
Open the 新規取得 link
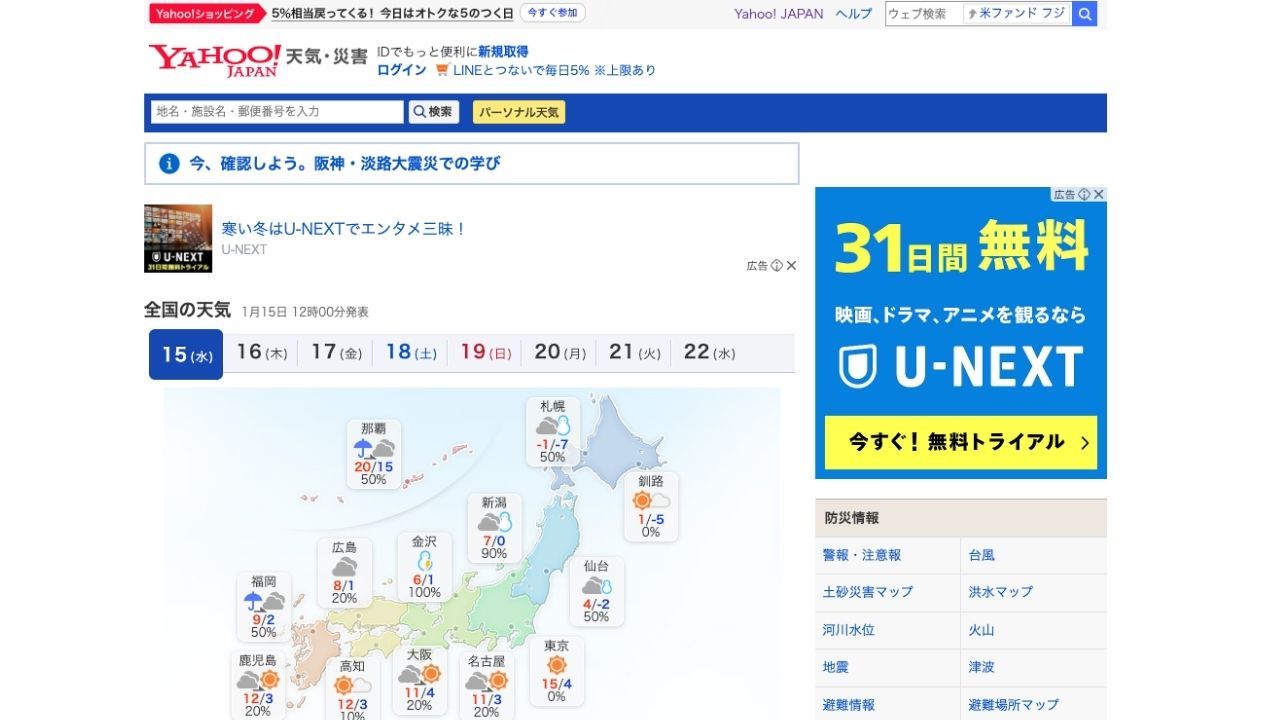pyautogui.click(x=503, y=51)
